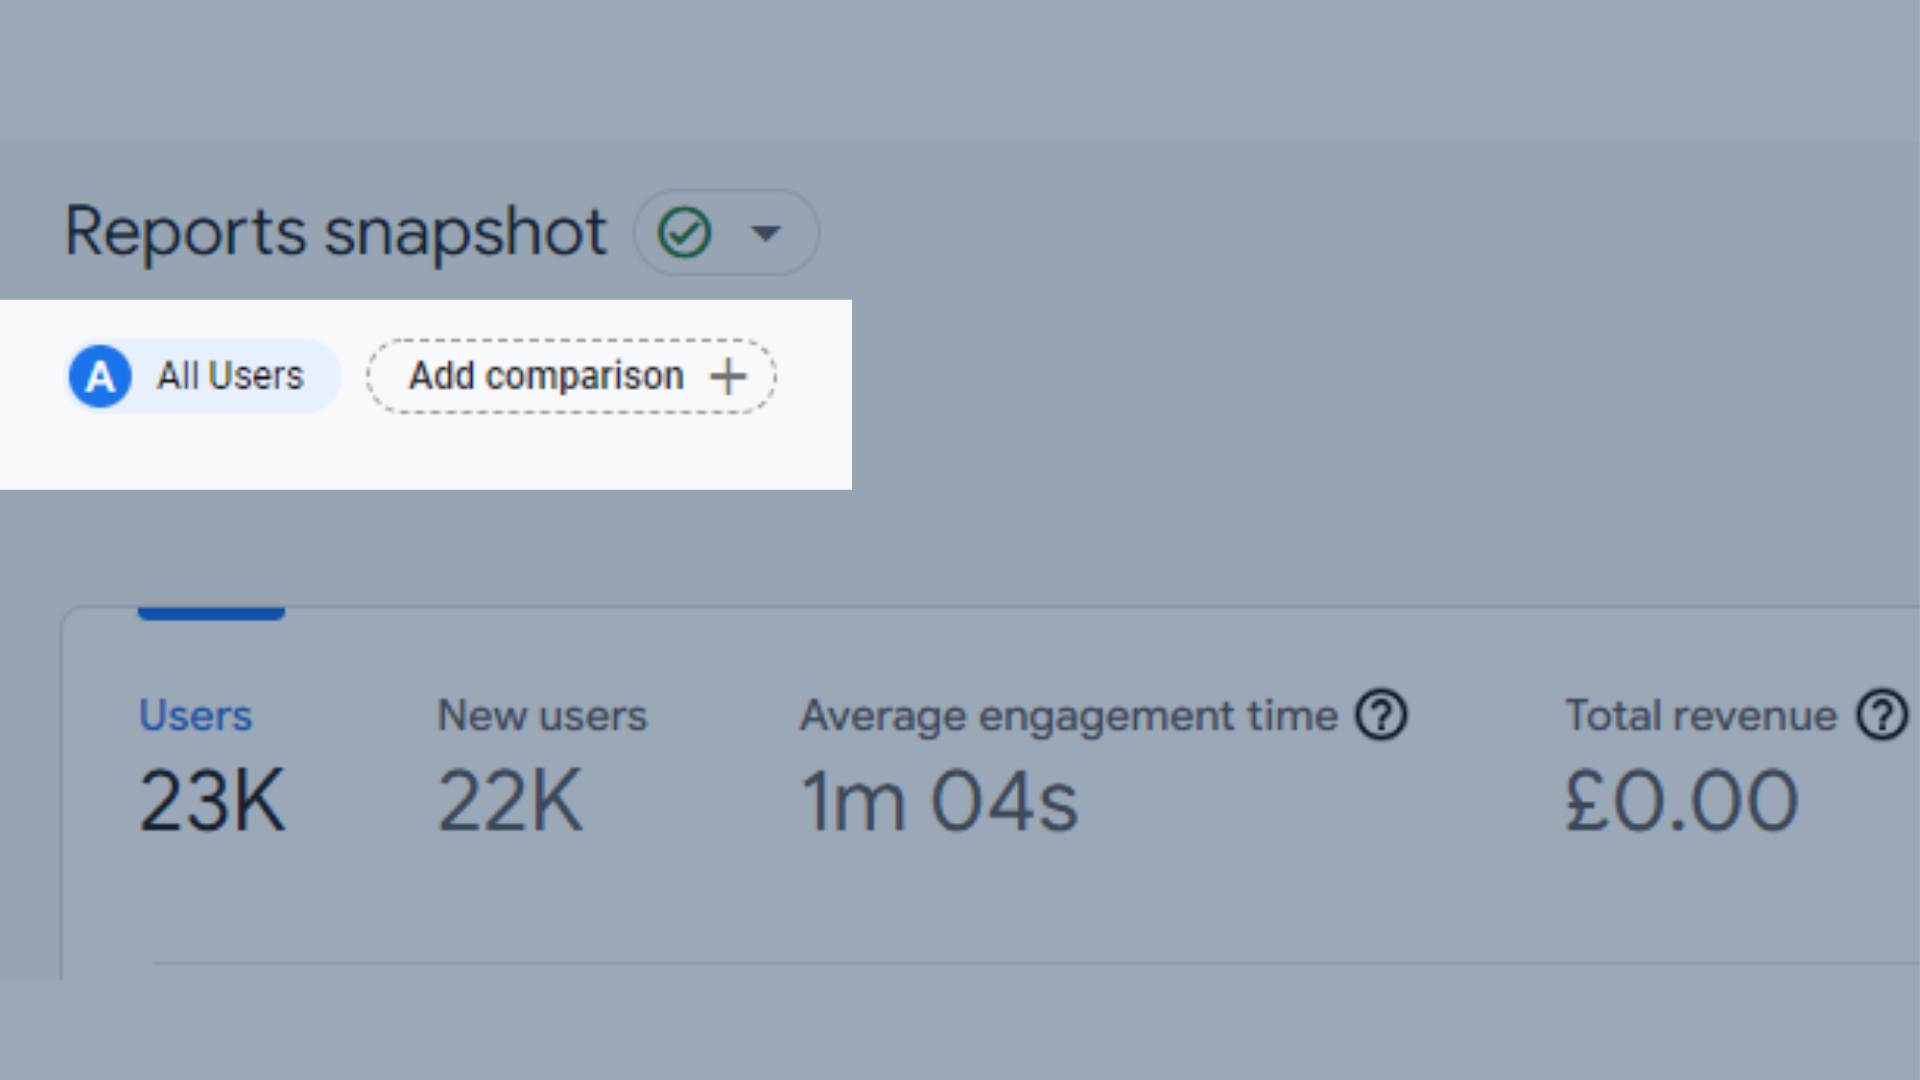The image size is (1920, 1080).
Task: Select the Average engagement time metric tab
Action: coord(1068,716)
